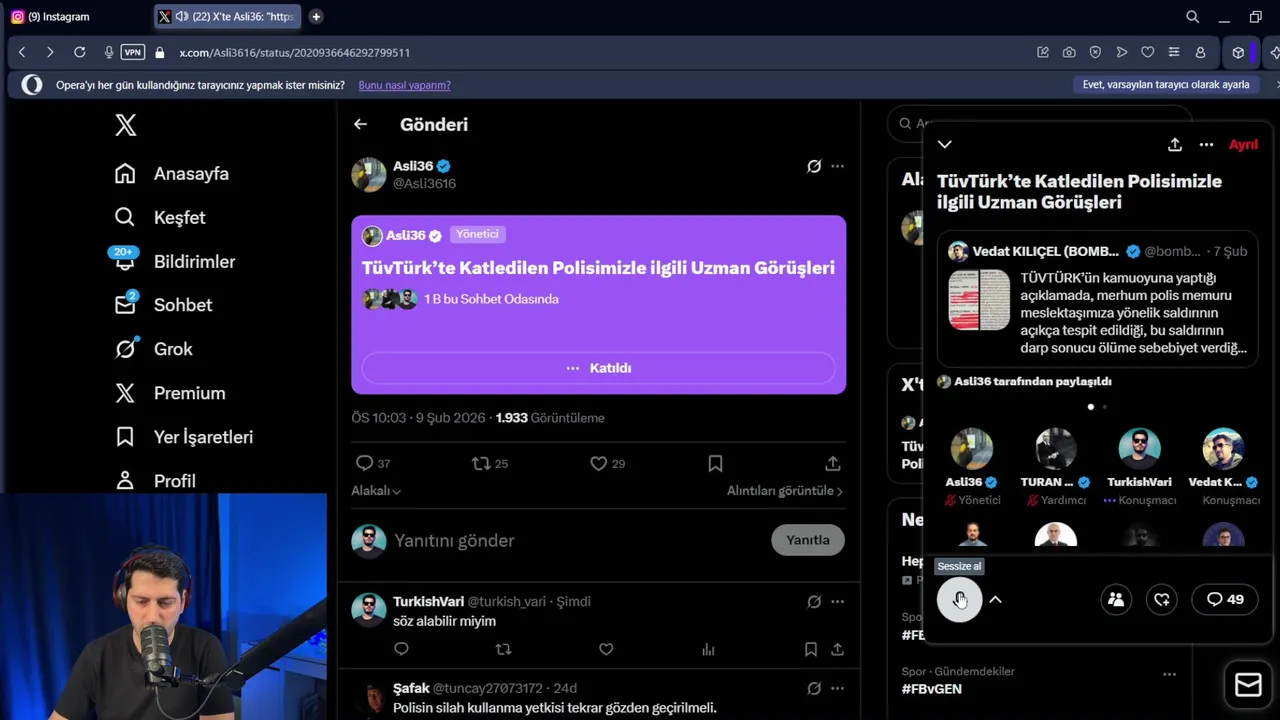Viewport: 1280px width, 720px height.
Task: Click the back arrow beside Gönderi
Action: 360,124
